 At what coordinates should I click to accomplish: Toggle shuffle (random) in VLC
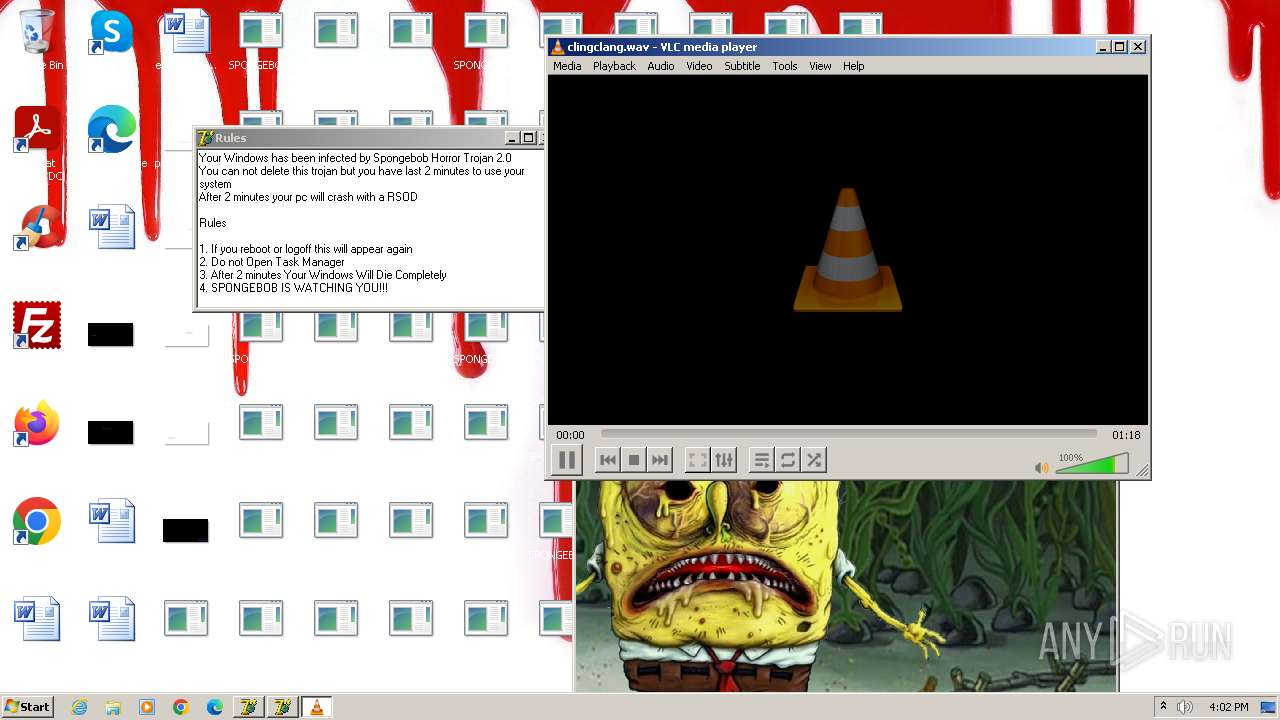(x=814, y=460)
